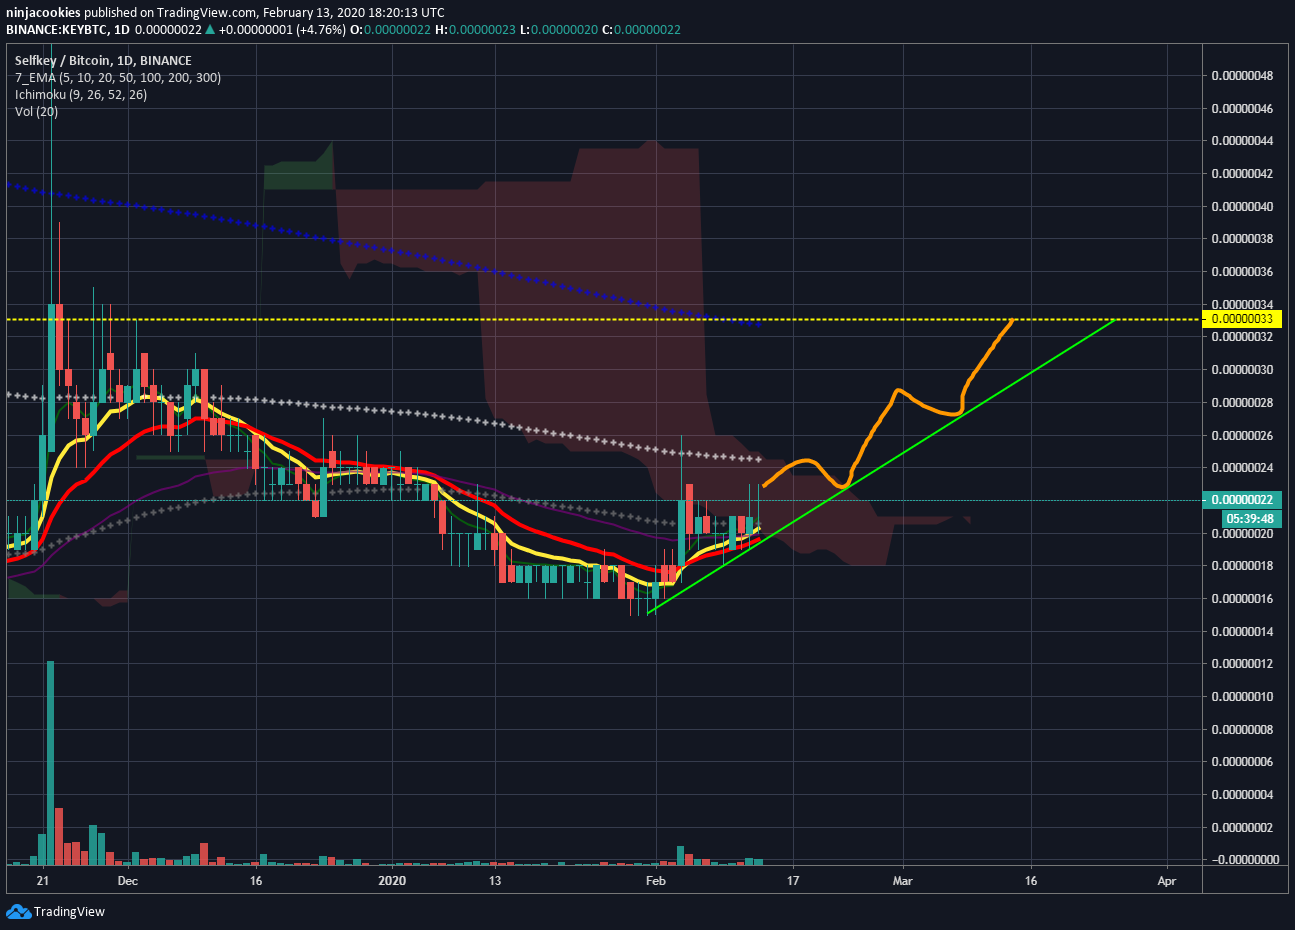Viewport: 1295px width, 930px height.
Task: Click the 0.00000030 price axis label
Action: (1244, 370)
